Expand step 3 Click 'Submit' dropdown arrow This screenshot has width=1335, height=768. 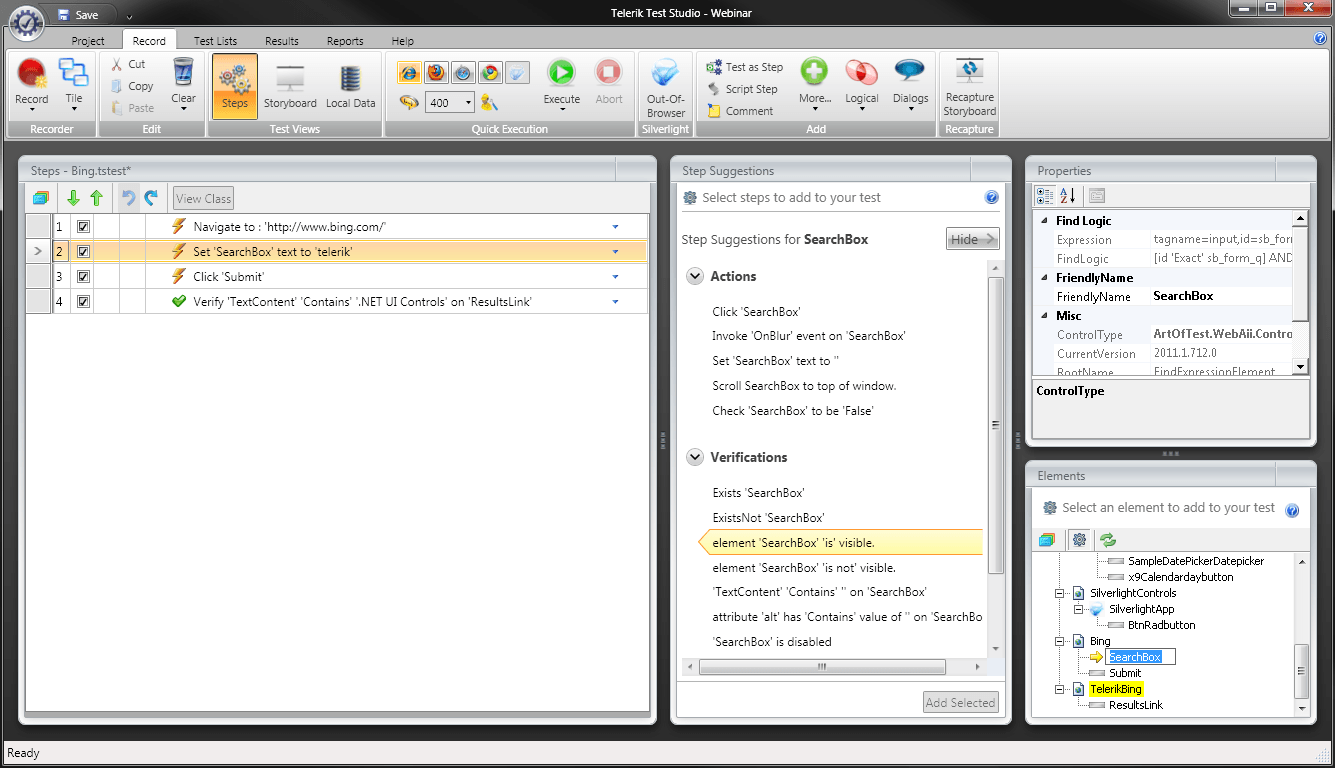615,277
